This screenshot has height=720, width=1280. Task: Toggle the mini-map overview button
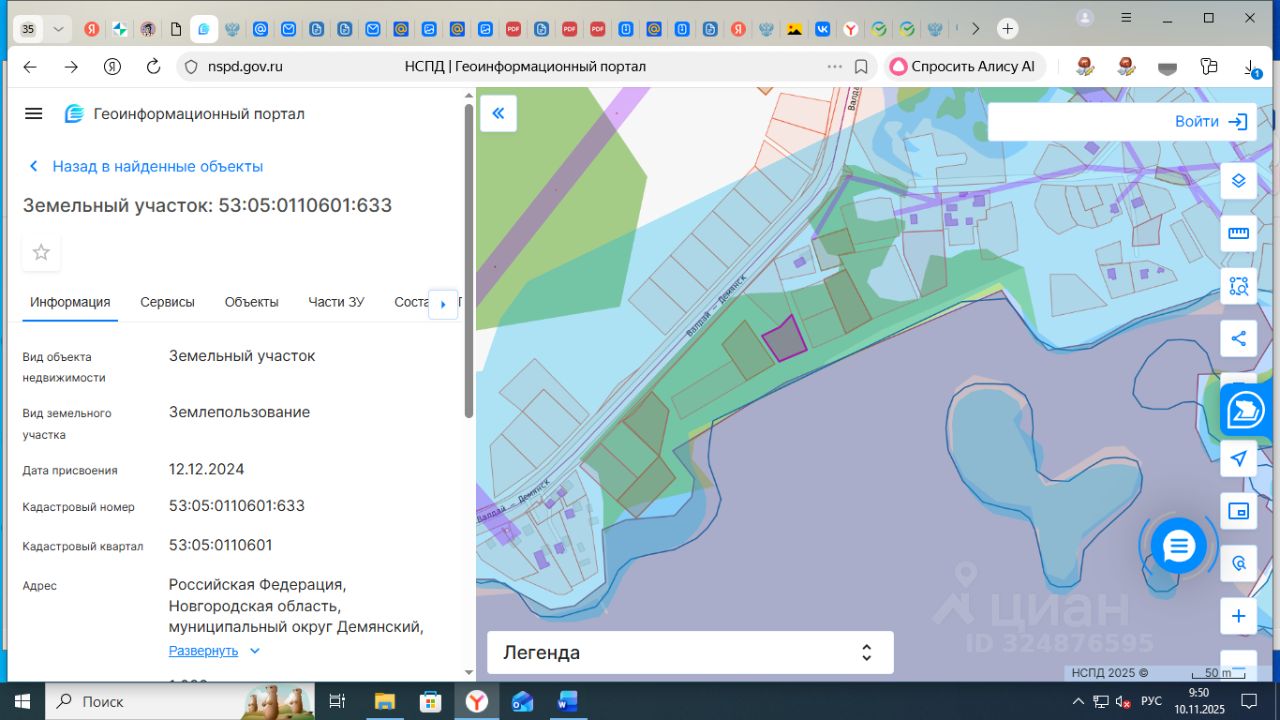click(1238, 511)
